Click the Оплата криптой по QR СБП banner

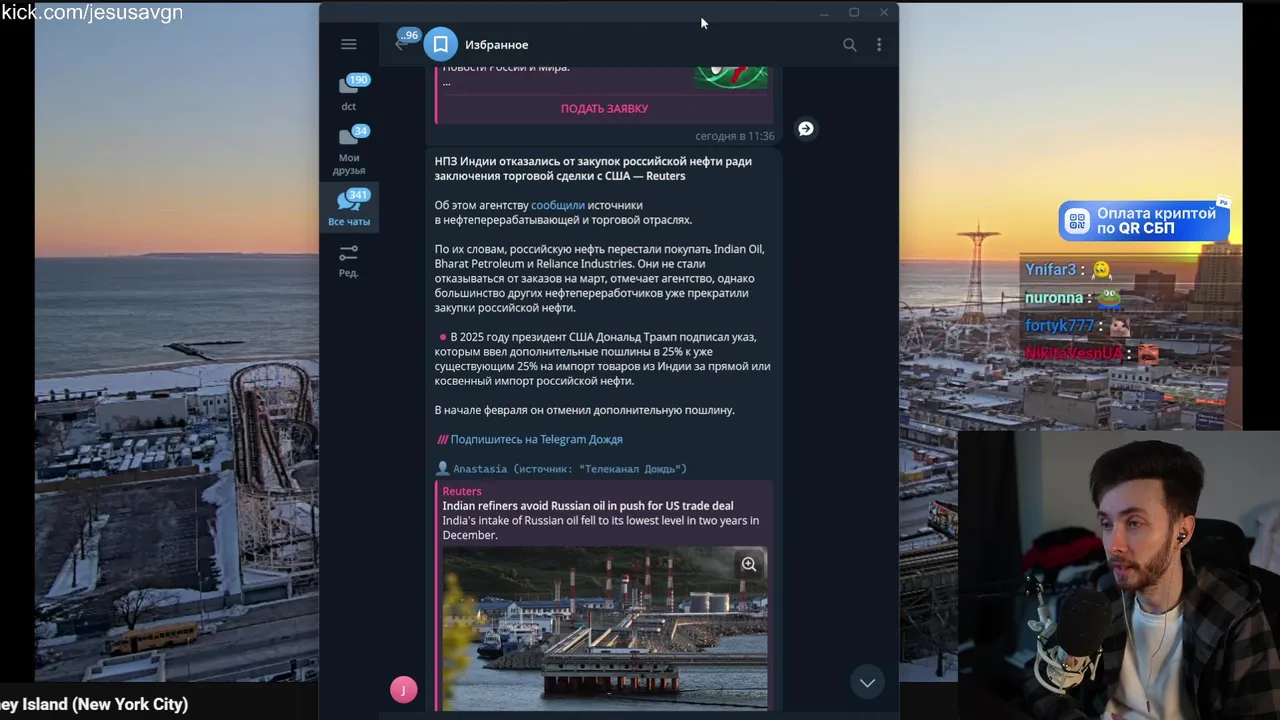tap(1144, 221)
